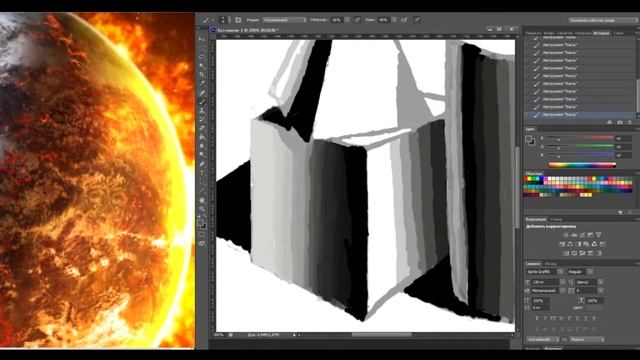The height and width of the screenshot is (360, 640).
Task: Enable airbrush-style build-up
Action: (404, 20)
